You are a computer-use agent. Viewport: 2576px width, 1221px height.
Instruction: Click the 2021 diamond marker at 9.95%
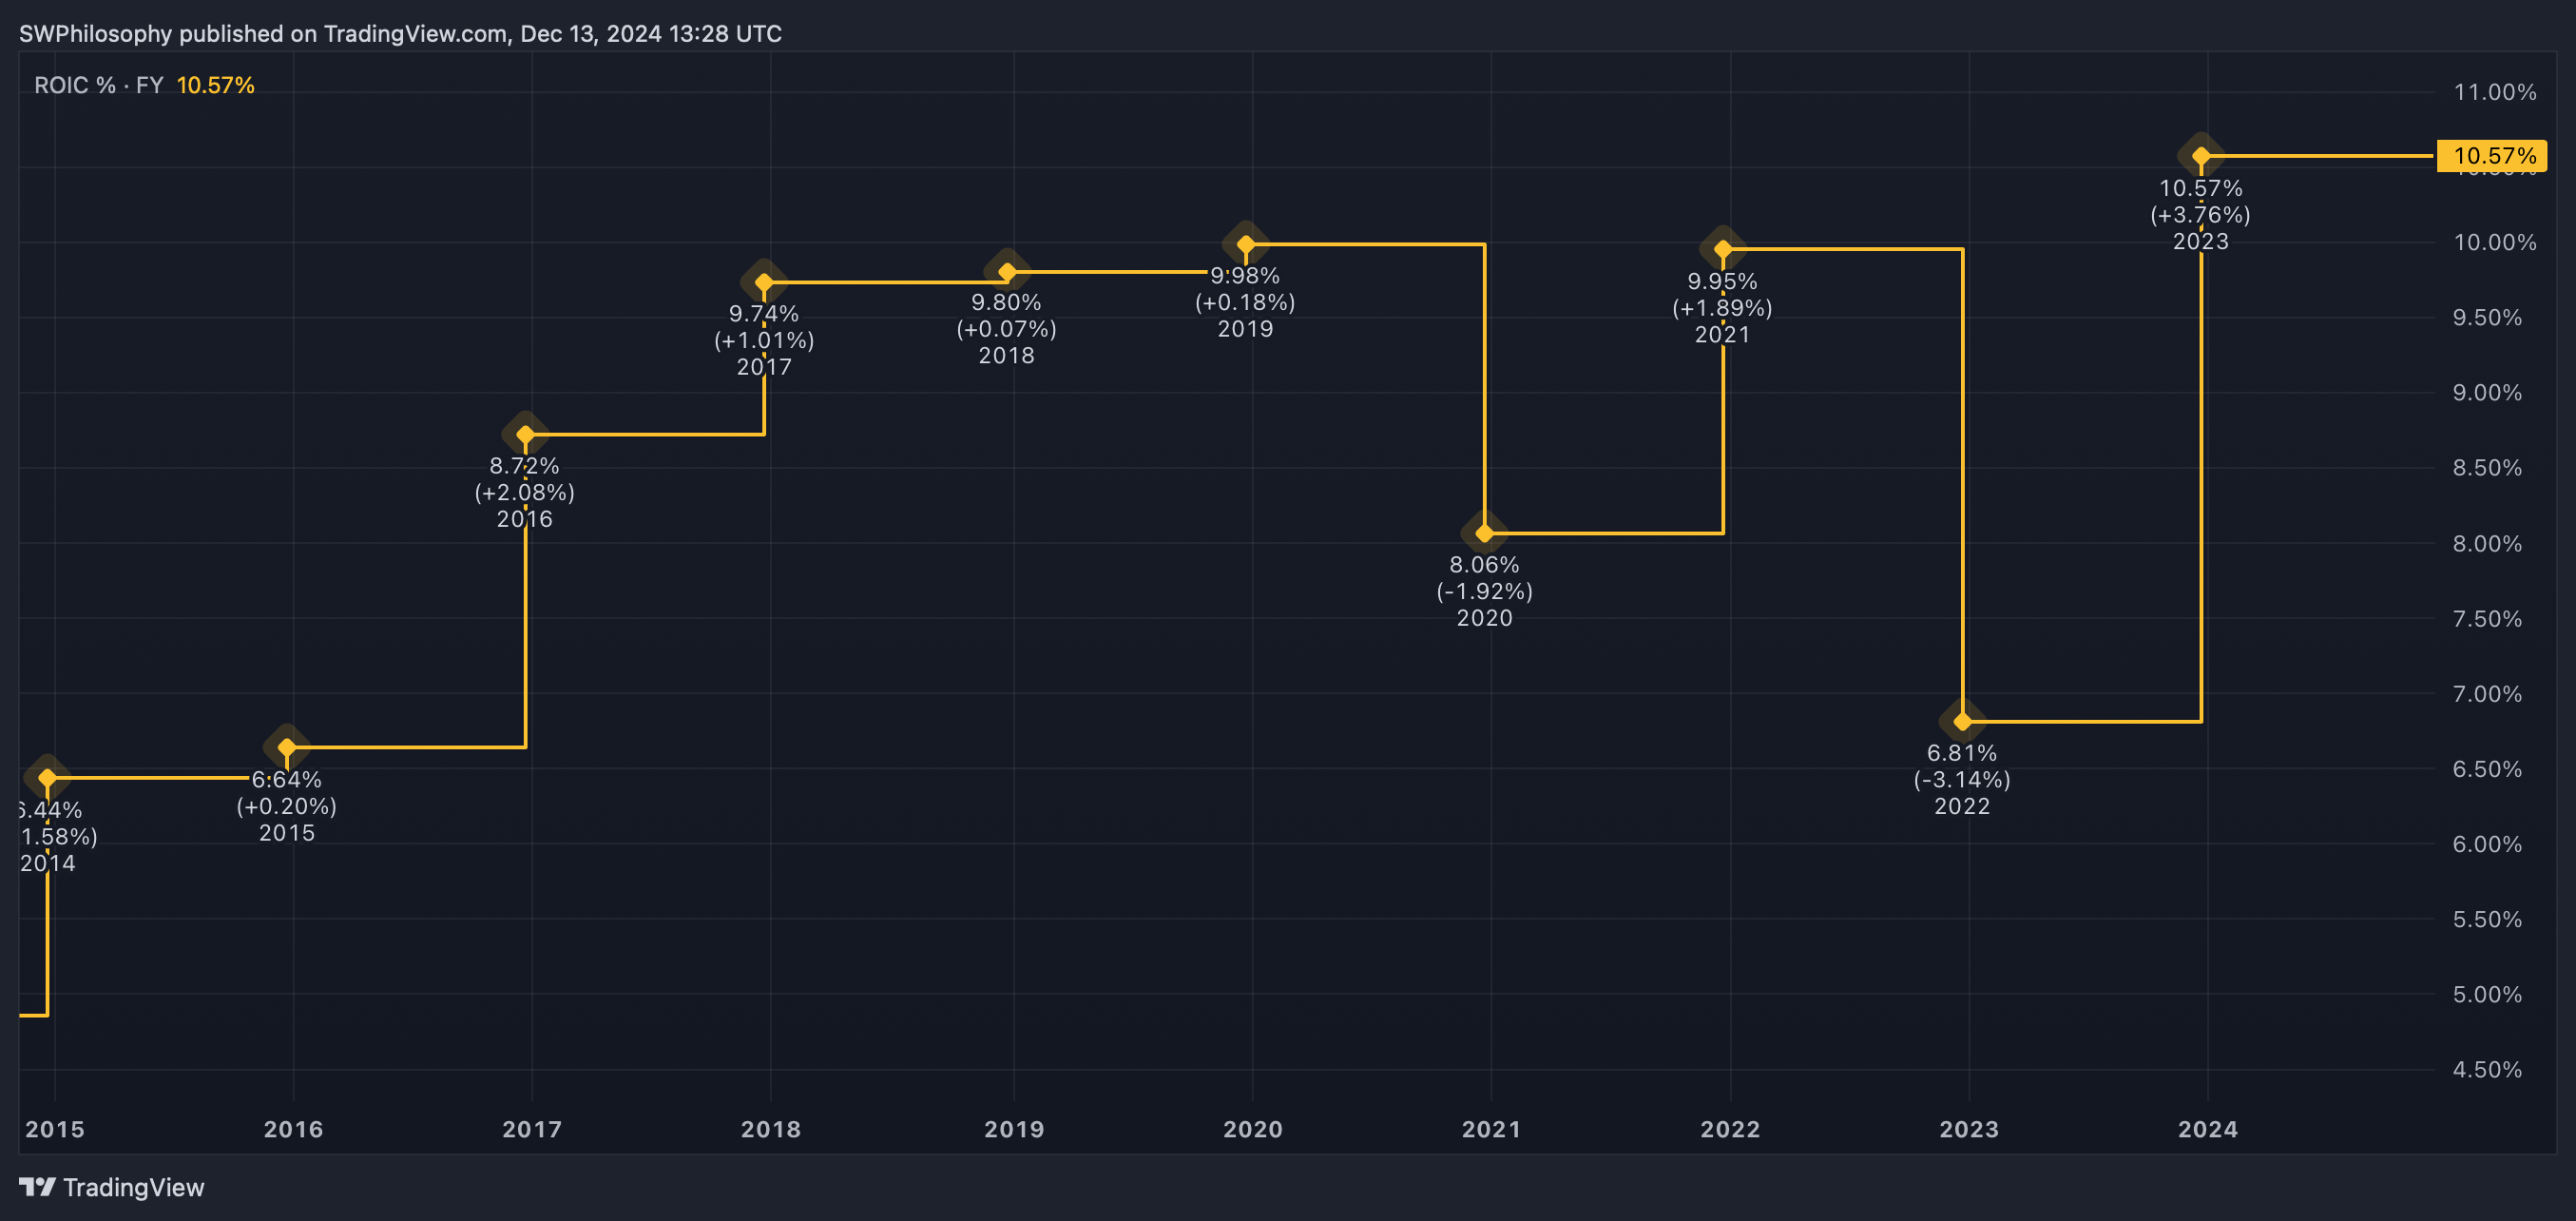click(x=1722, y=249)
